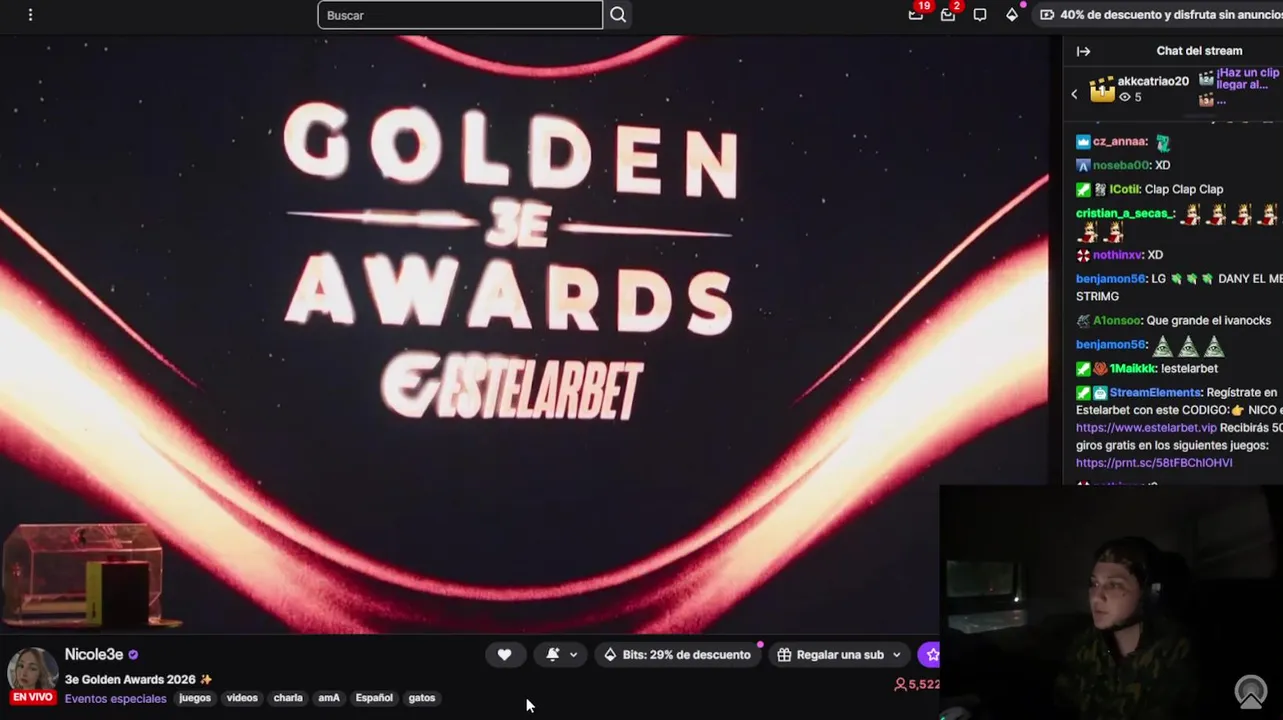Viewport: 1283px width, 720px height.
Task: Click the EN VIVO live badge
Action: [x=32, y=698]
